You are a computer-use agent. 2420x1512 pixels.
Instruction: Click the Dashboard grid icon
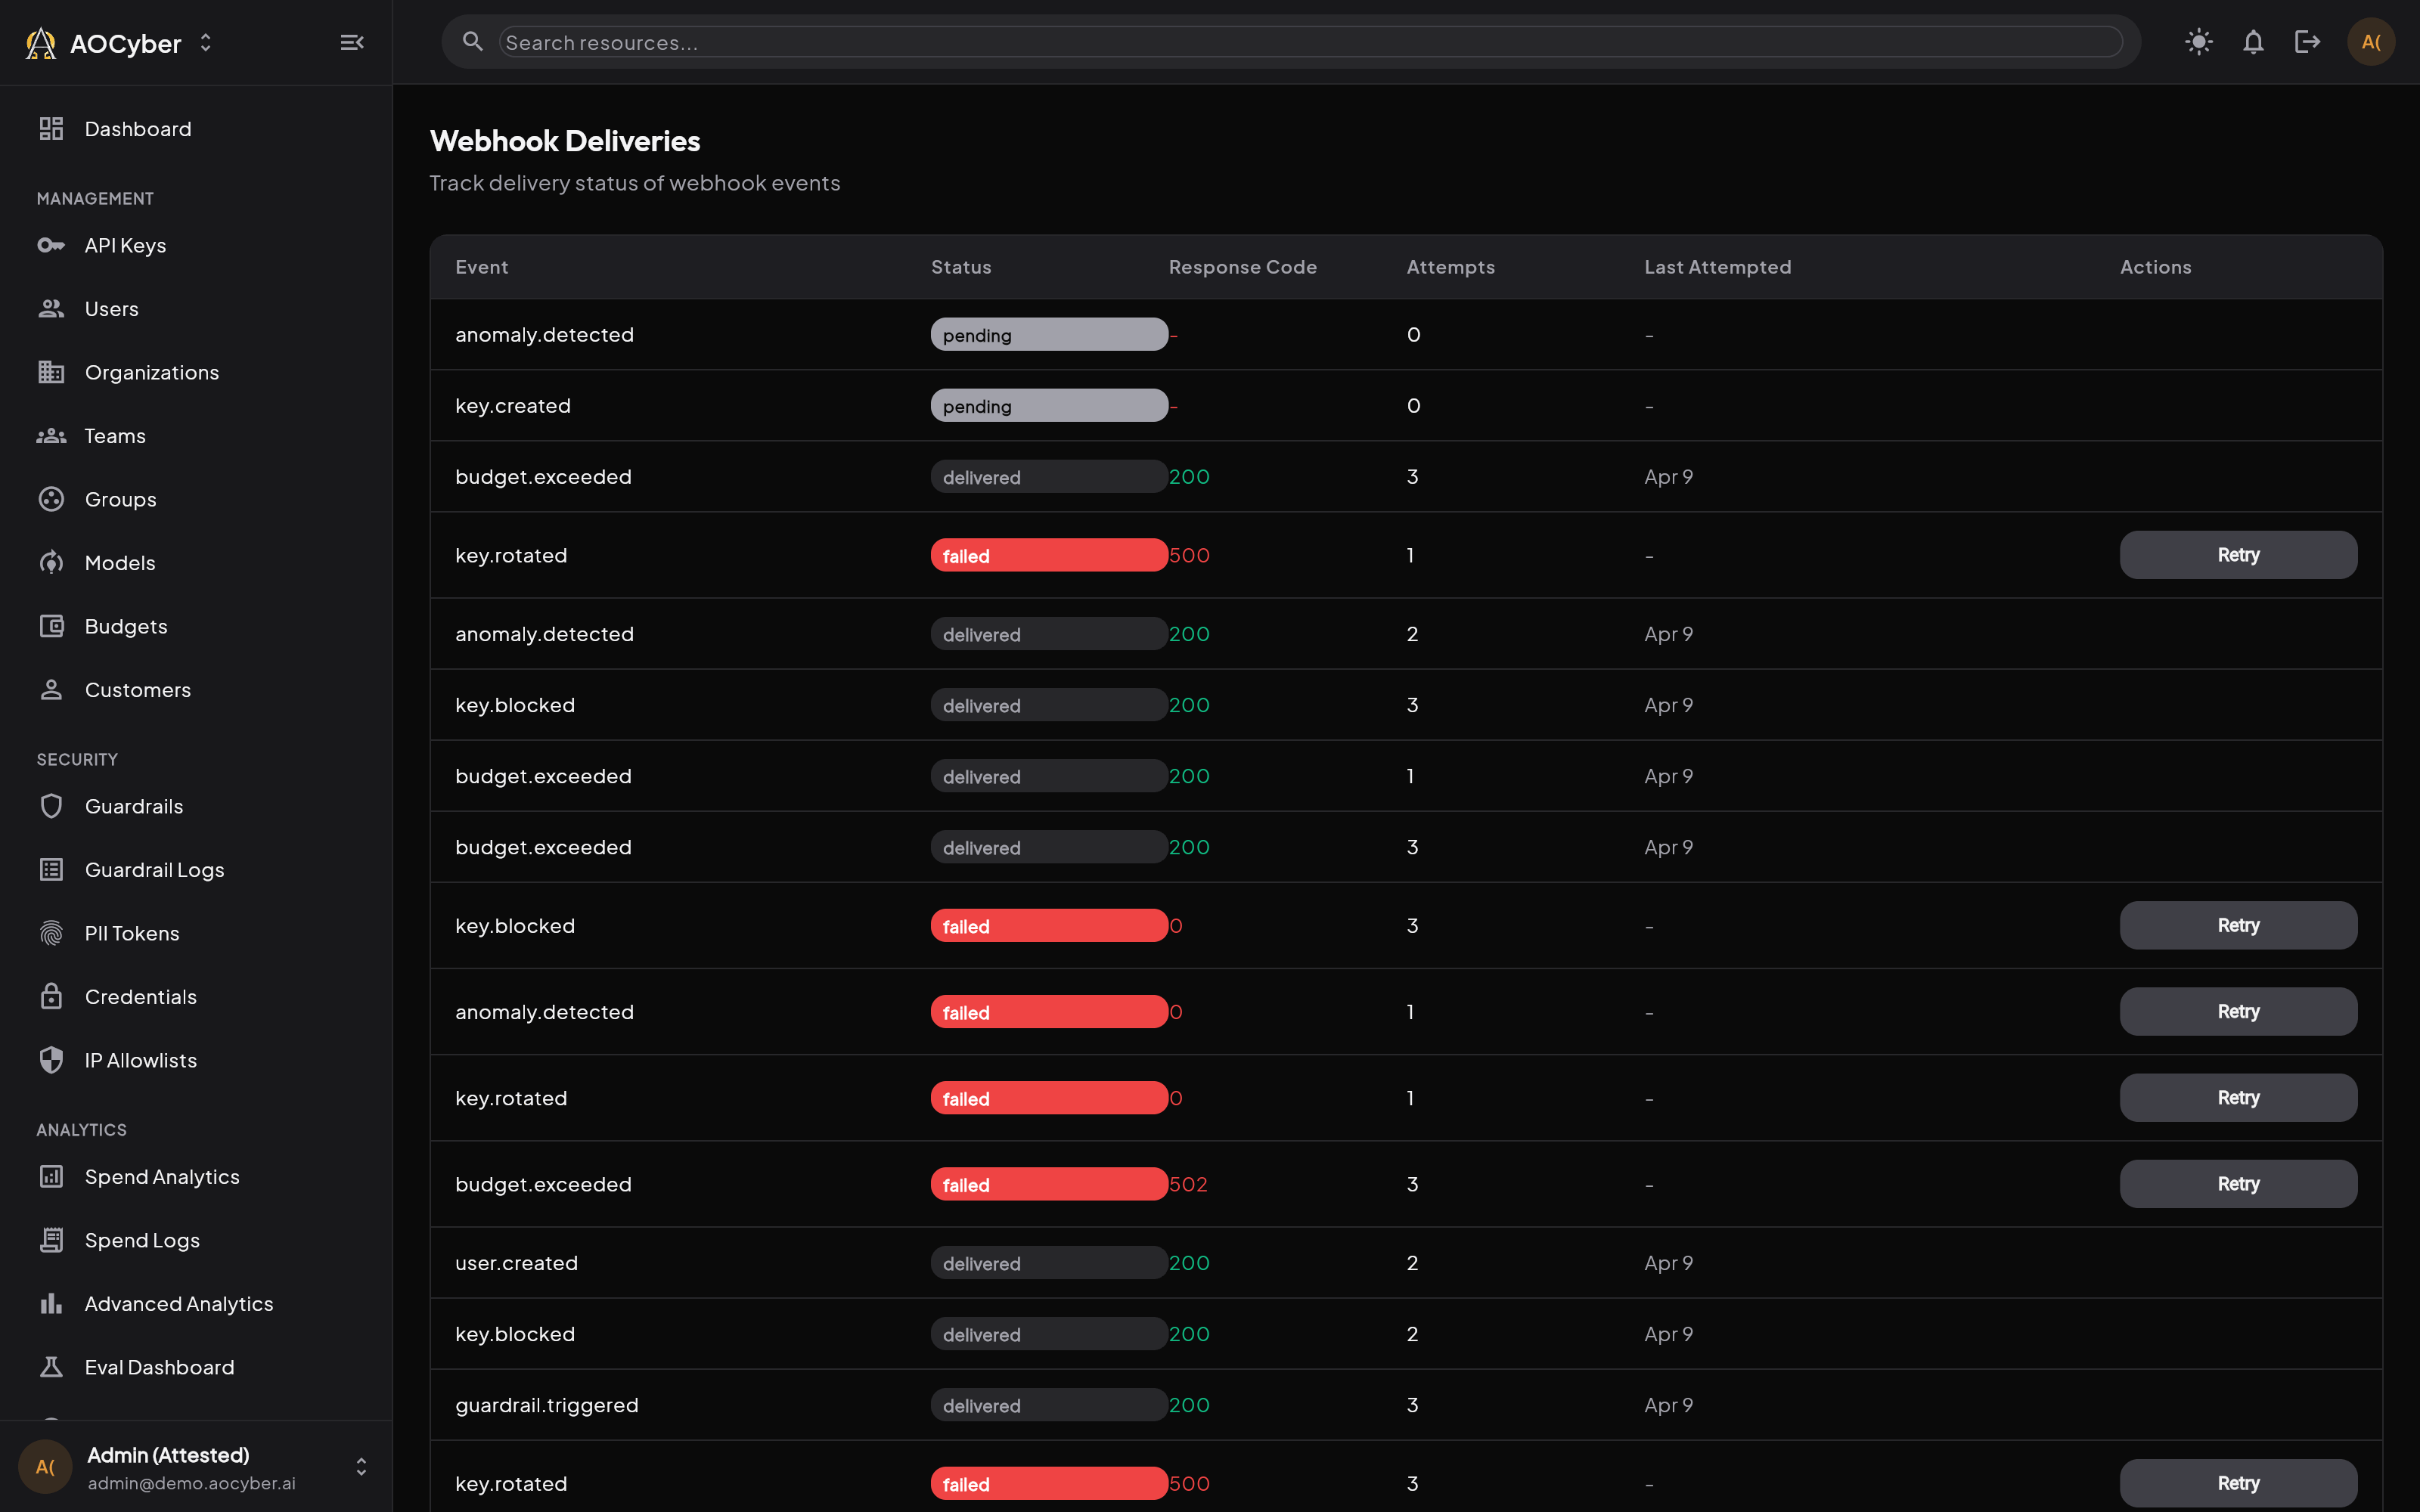click(51, 129)
